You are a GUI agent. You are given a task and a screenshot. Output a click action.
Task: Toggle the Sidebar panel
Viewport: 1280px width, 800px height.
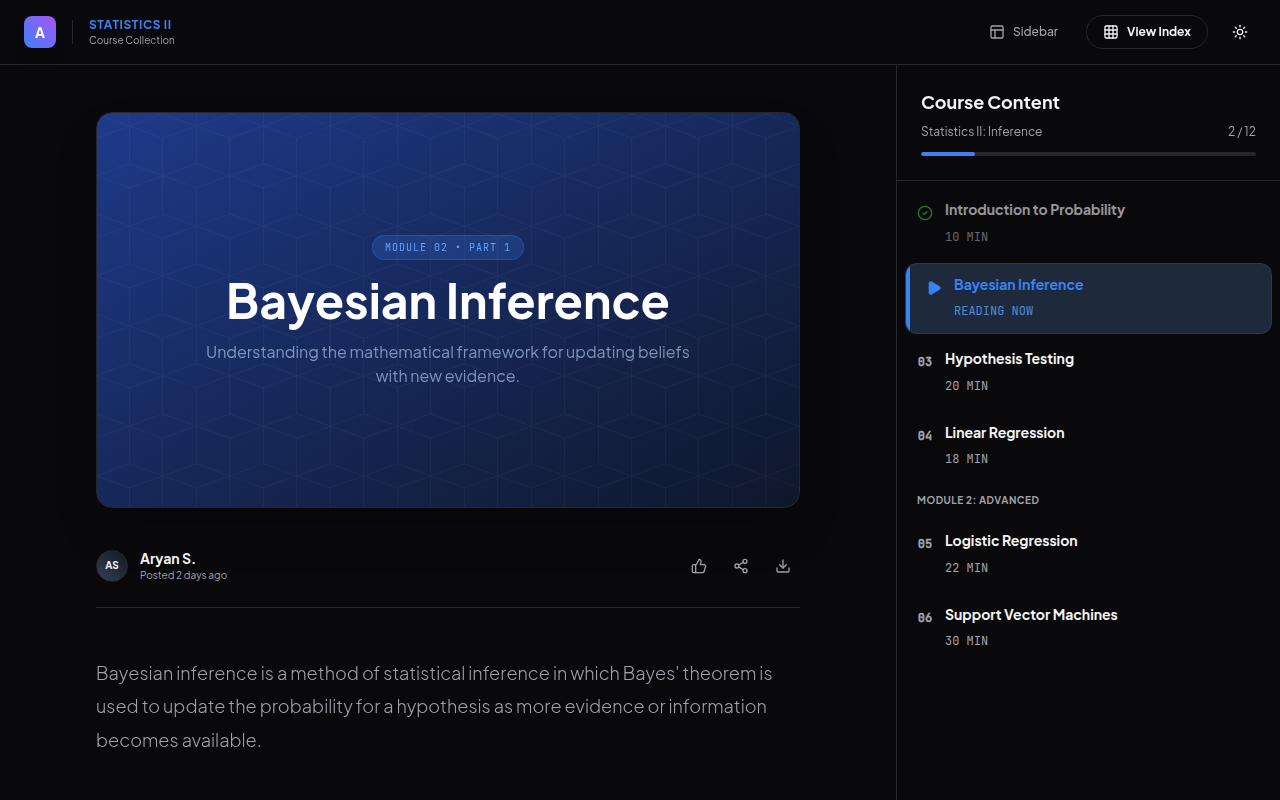click(x=1024, y=32)
